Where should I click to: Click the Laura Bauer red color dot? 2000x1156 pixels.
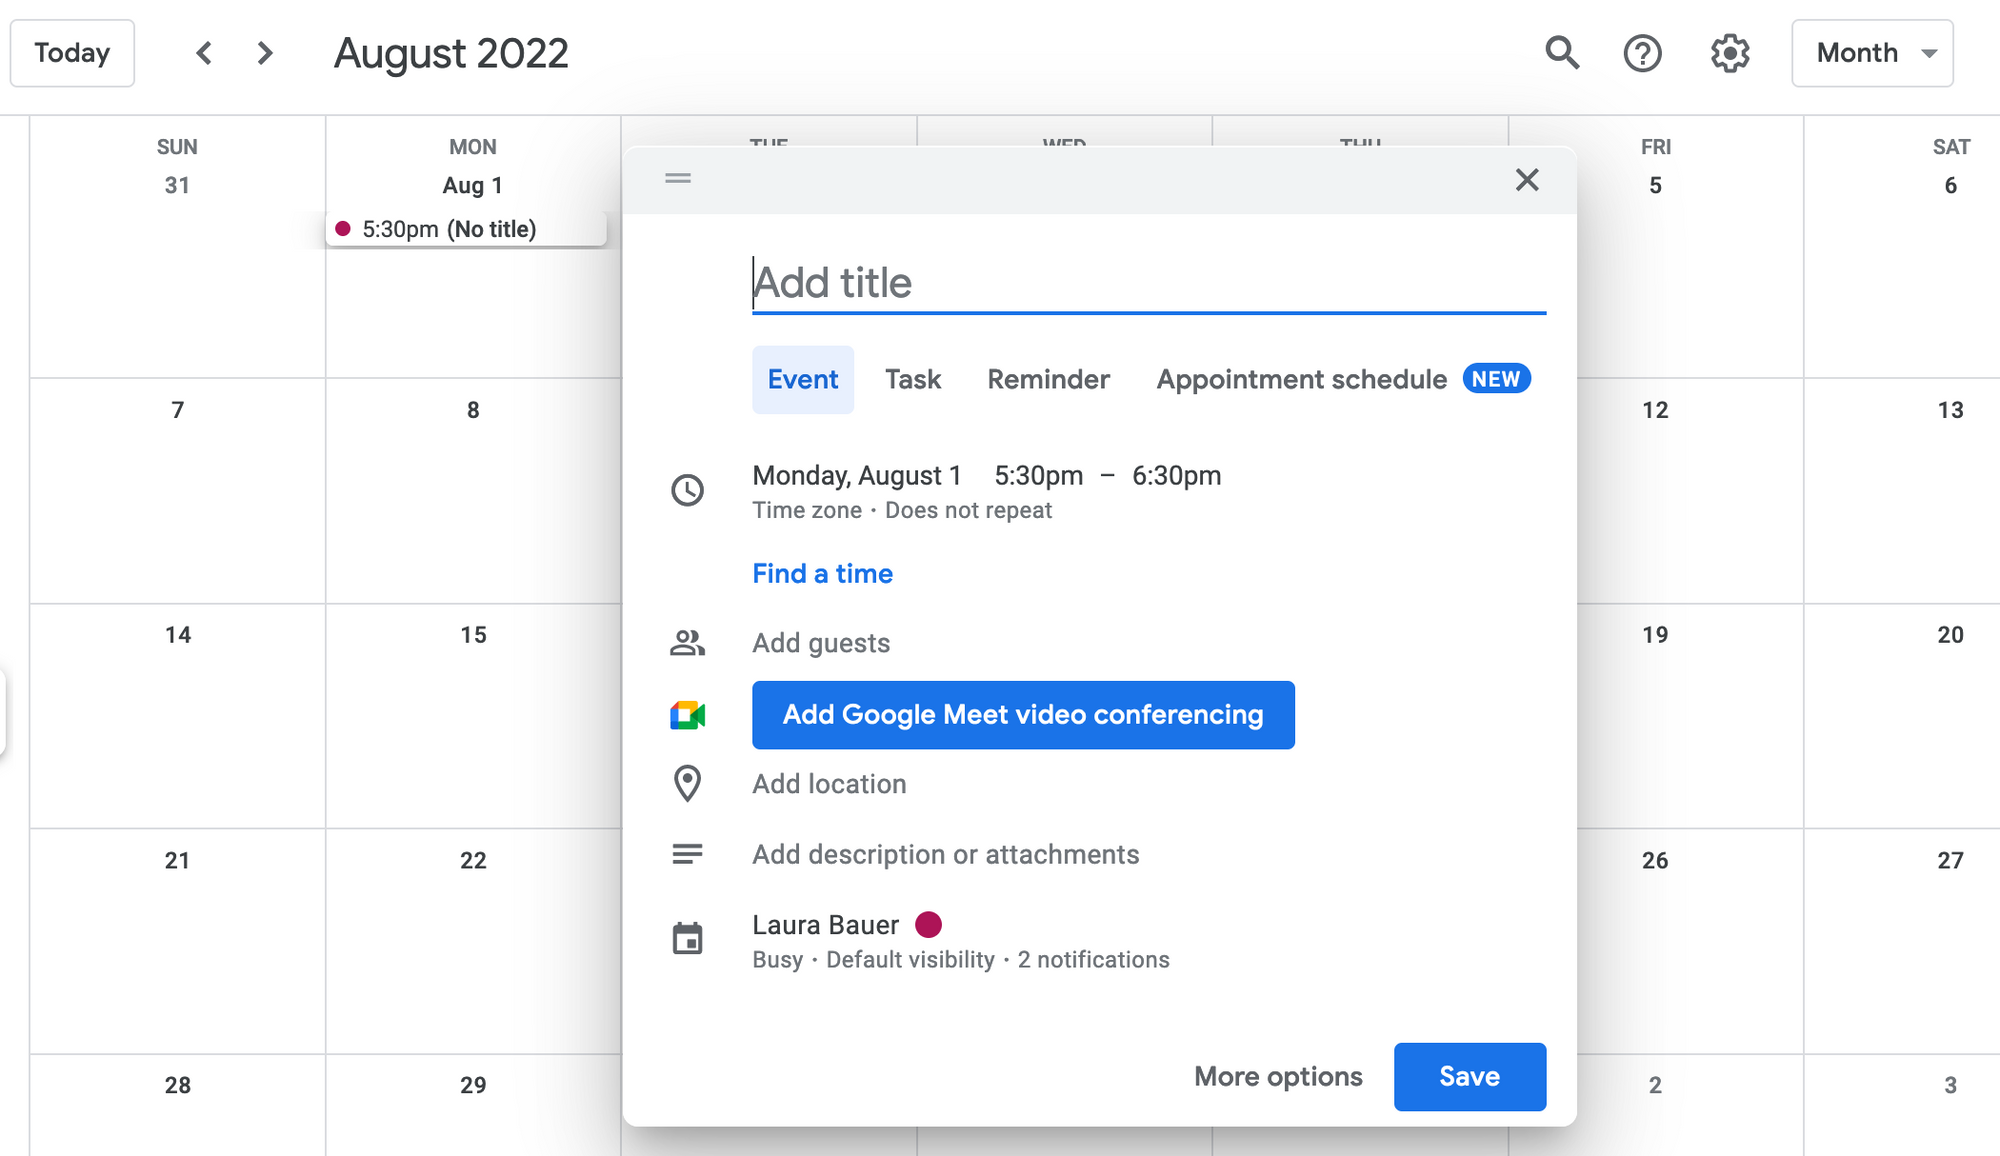tap(927, 925)
